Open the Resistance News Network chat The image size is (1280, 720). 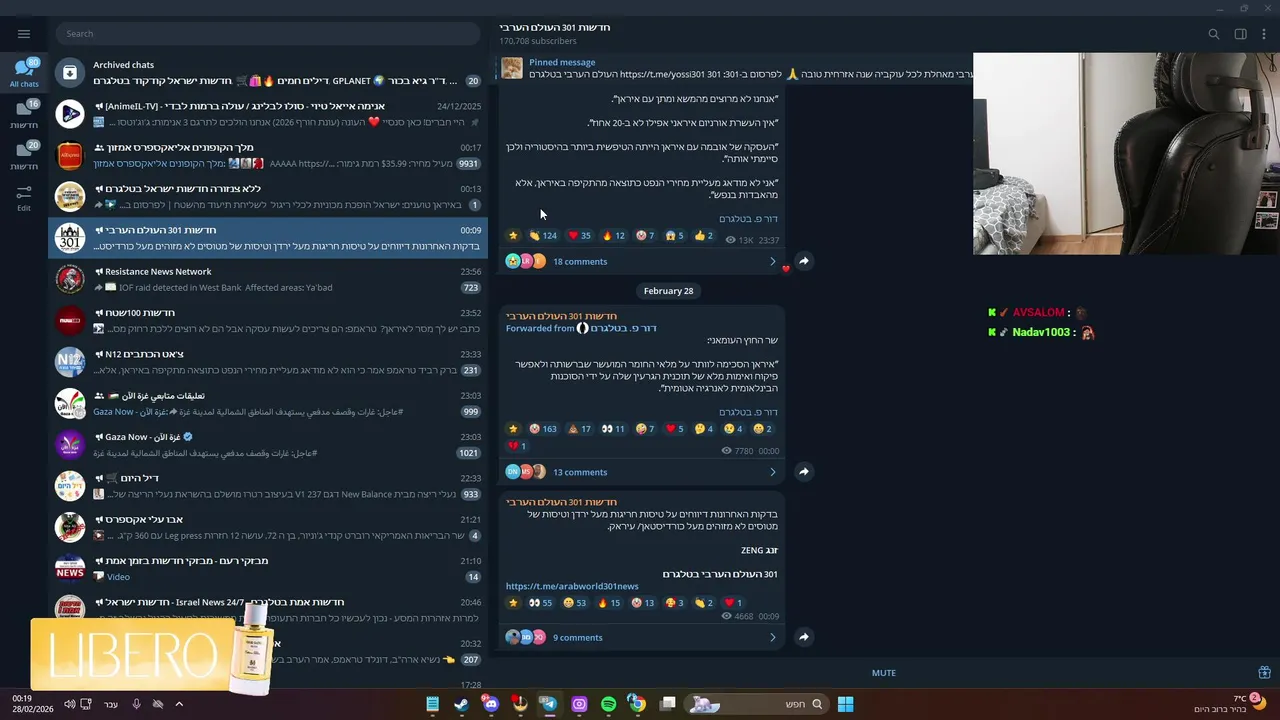tap(268, 279)
